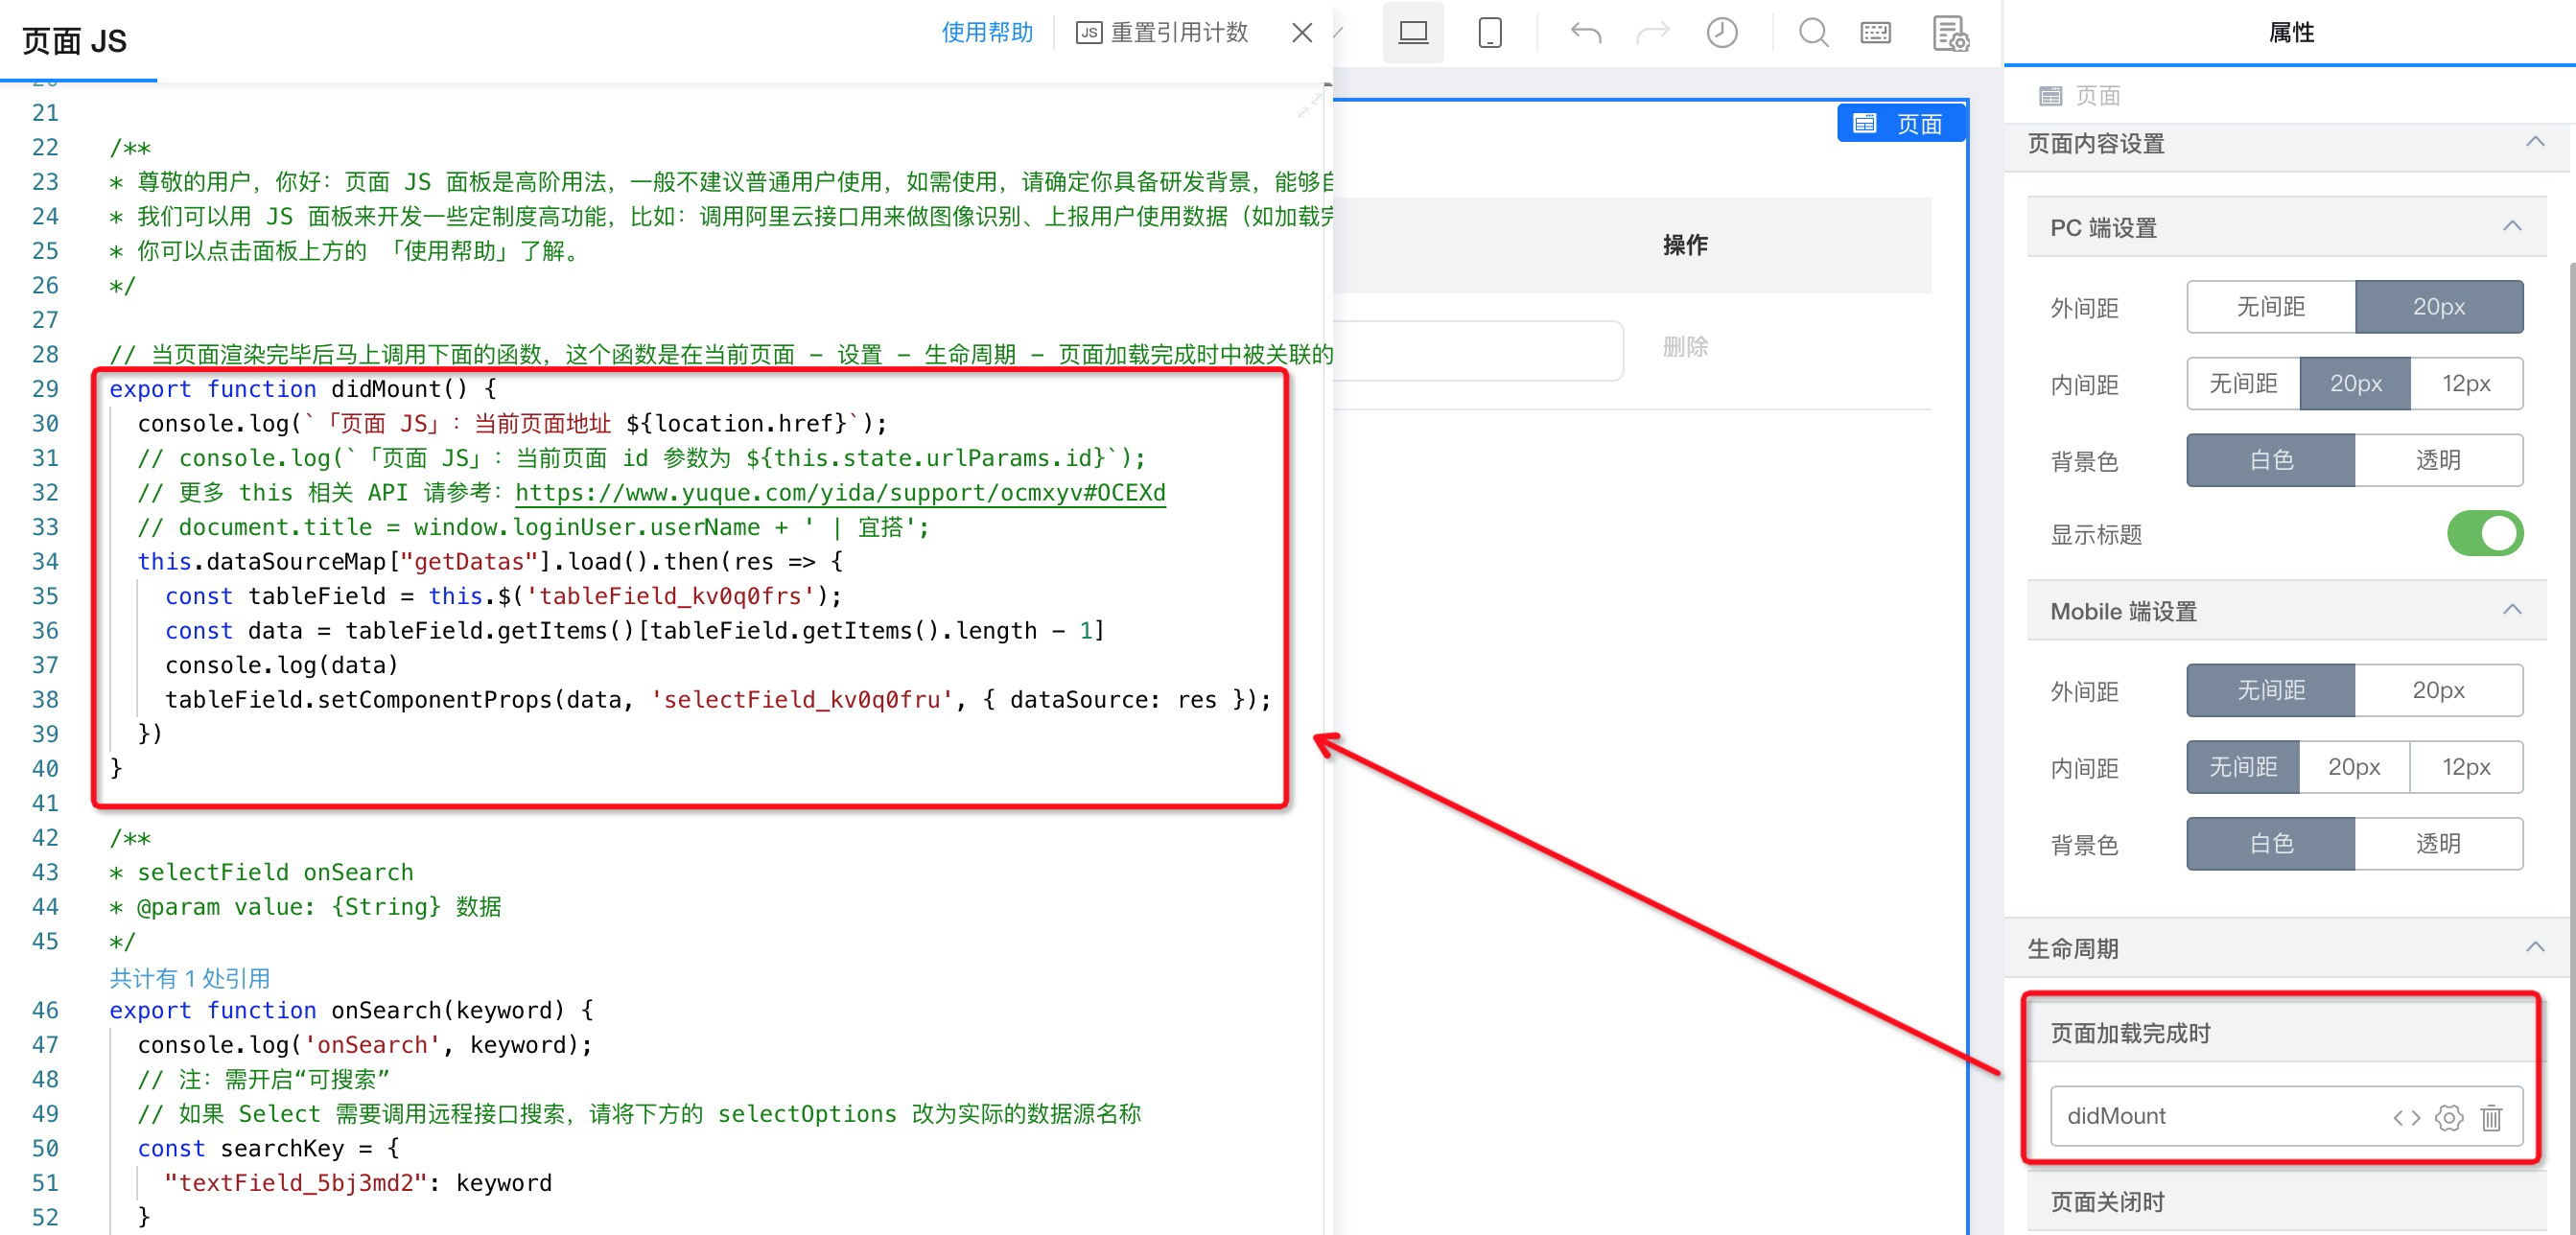Open the 使用帮助 link
The height and width of the screenshot is (1235, 2576).
986,33
